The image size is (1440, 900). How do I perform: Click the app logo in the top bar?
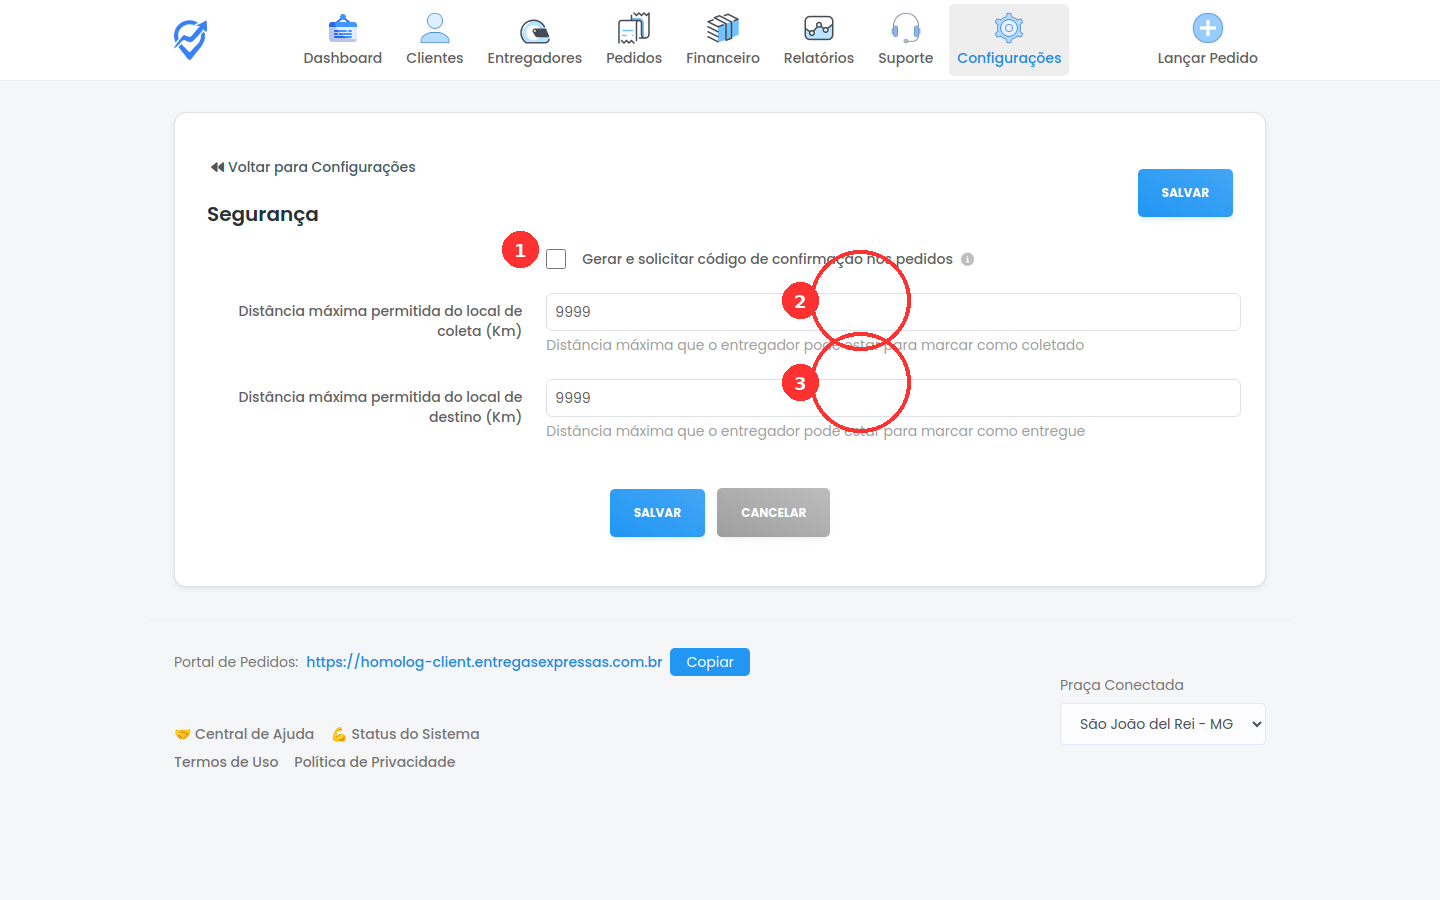tap(189, 39)
